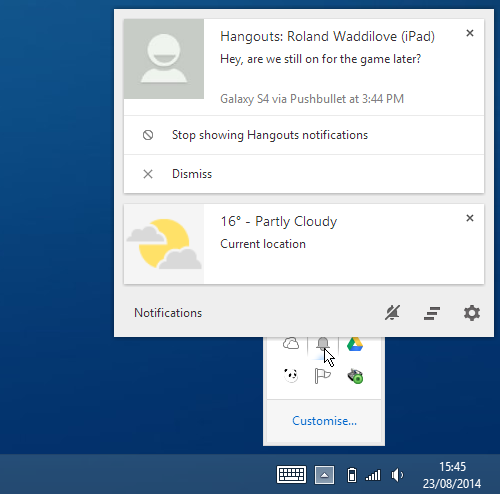The image size is (500, 494).
Task: Open Google Drive tray icon
Action: coord(355,344)
